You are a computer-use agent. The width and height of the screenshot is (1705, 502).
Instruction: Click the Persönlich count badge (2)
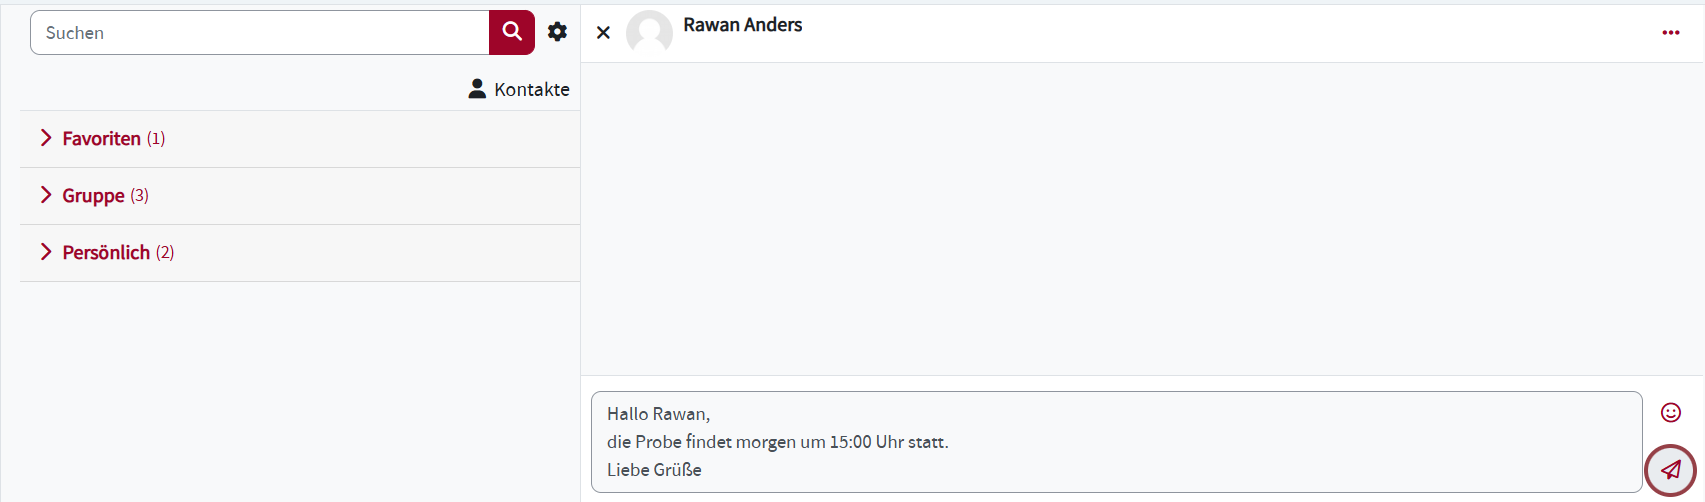(165, 253)
